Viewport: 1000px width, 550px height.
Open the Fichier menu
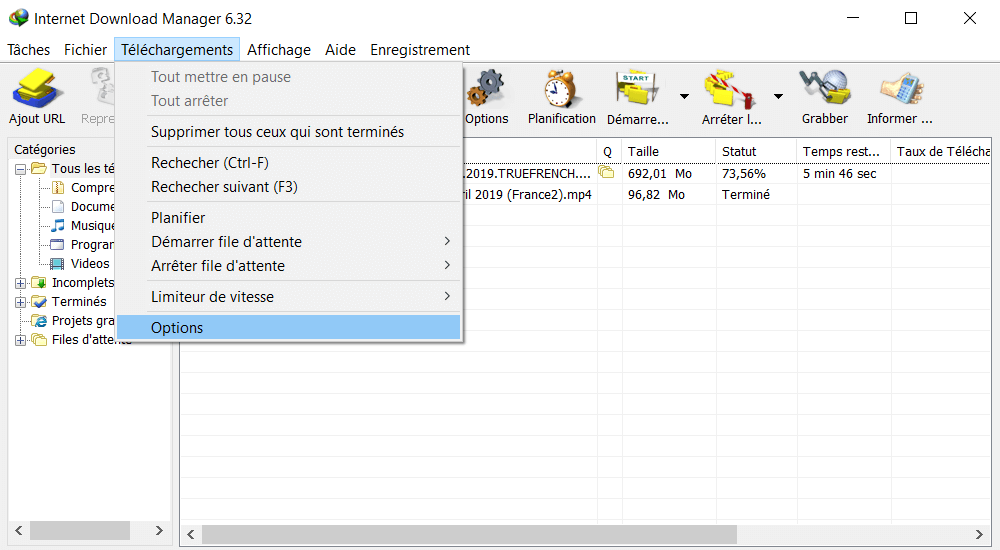[85, 50]
